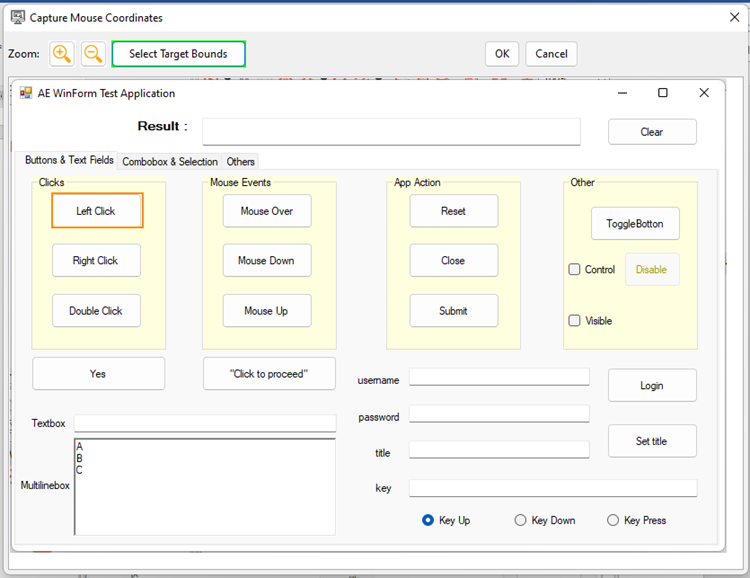This screenshot has width=750, height=578.
Task: Enable the Control checkbox
Action: coord(575,269)
